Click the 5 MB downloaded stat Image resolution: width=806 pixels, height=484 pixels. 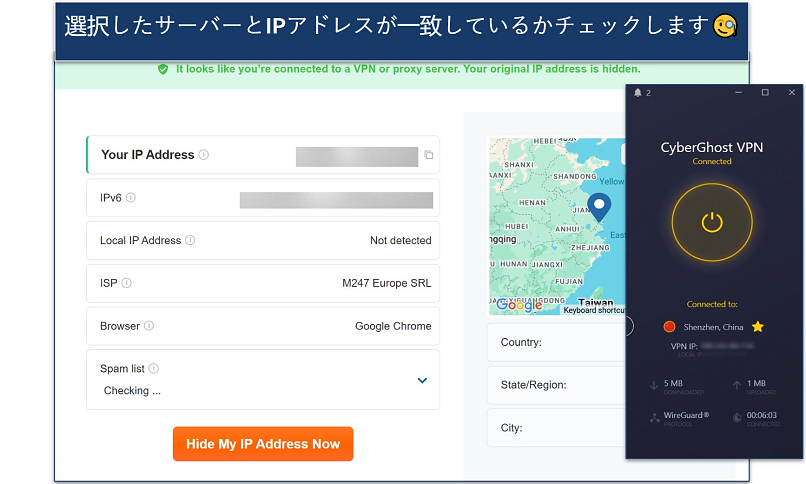(x=673, y=383)
